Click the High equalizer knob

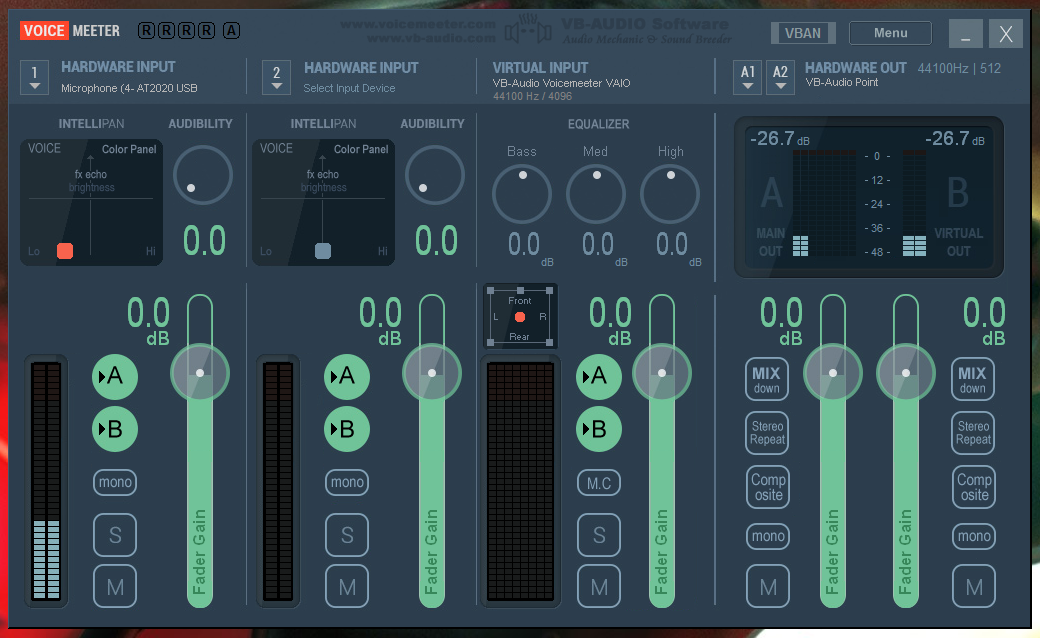point(670,194)
